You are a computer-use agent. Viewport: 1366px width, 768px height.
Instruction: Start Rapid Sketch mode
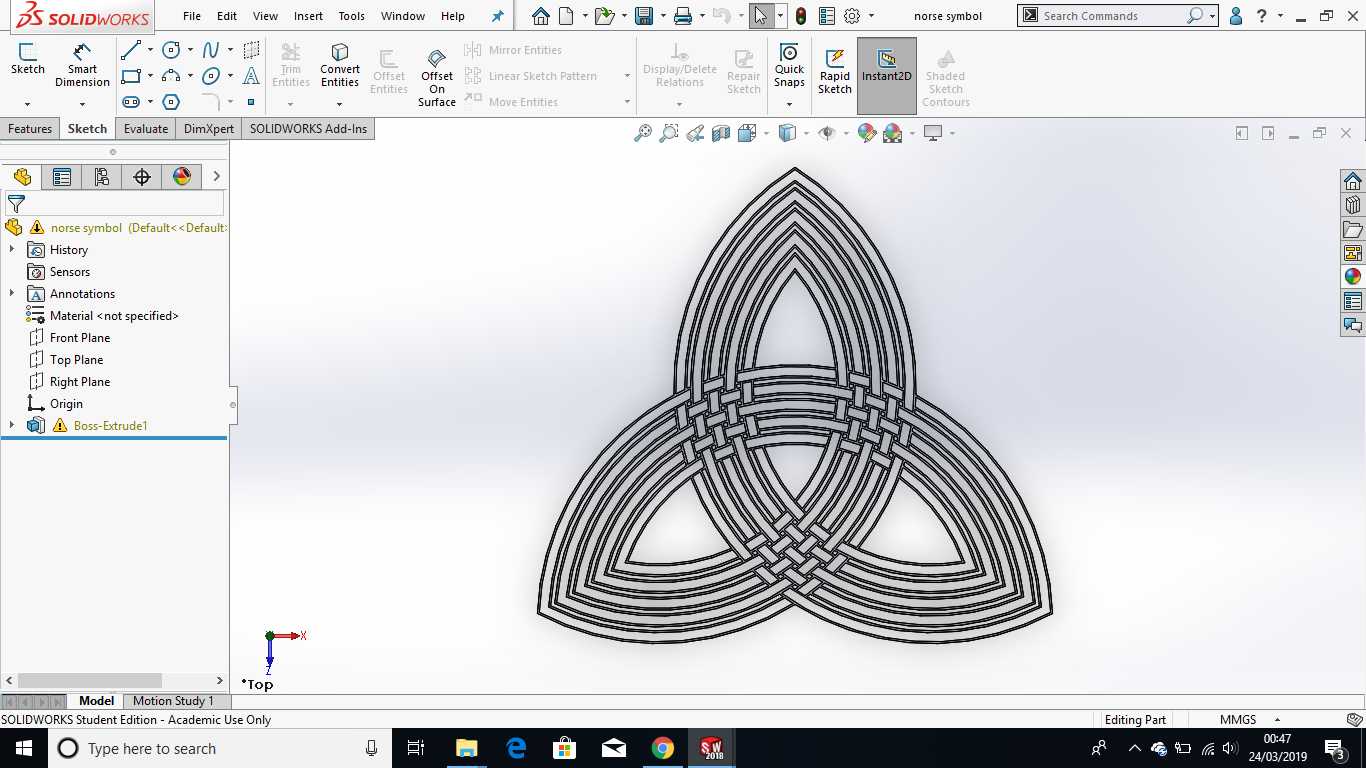coord(835,70)
